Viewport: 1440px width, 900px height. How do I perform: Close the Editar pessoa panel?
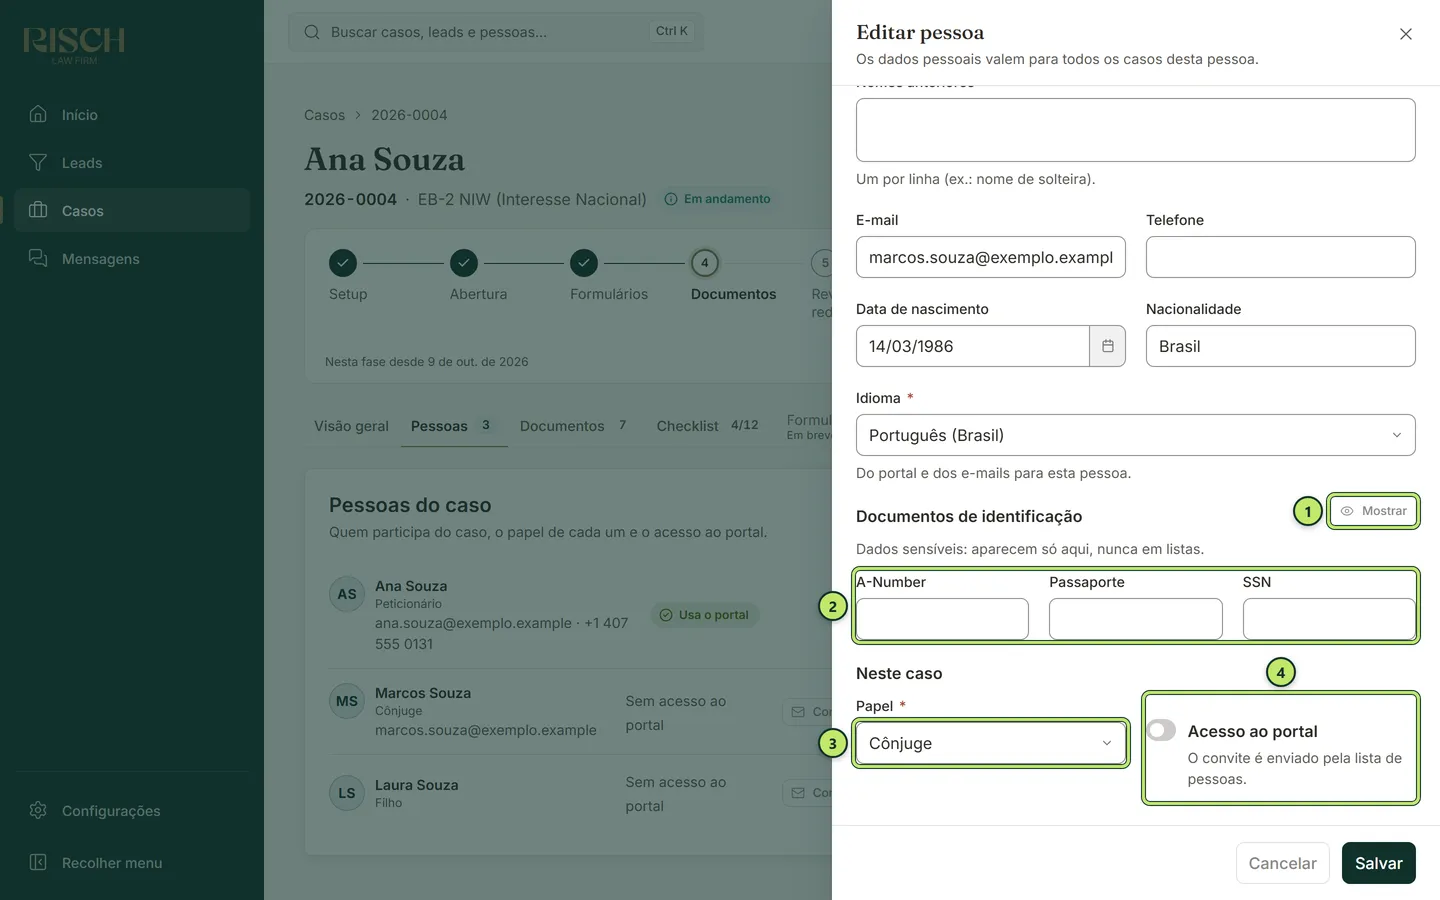pos(1405,34)
